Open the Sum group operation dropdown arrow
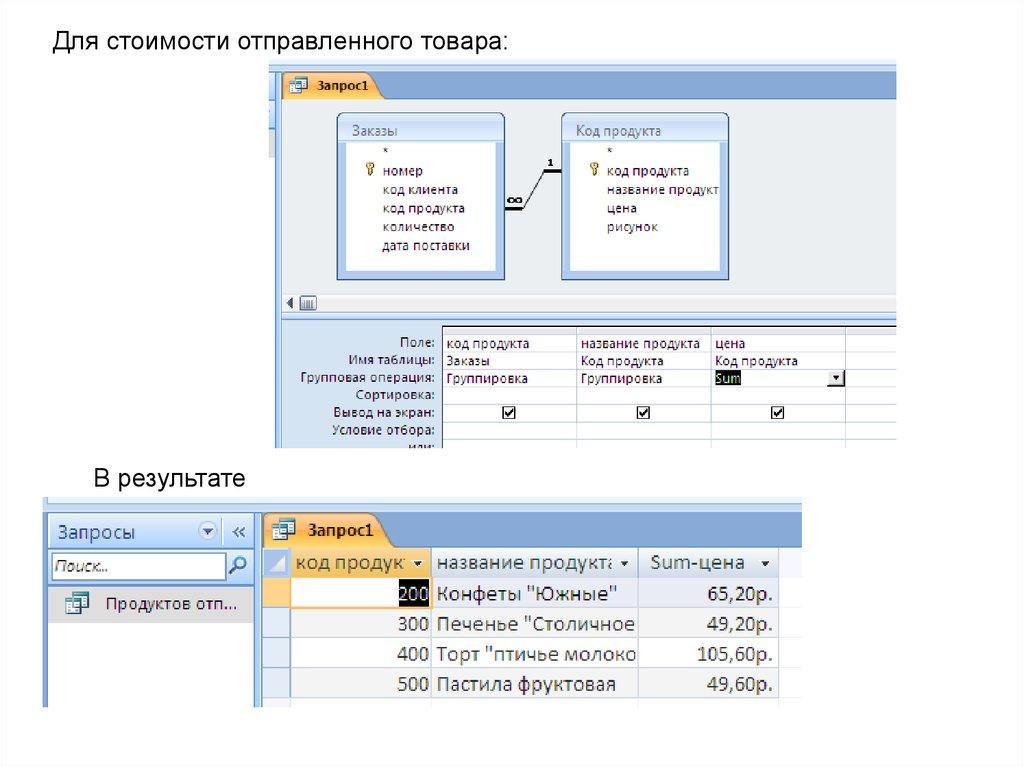1024x767 pixels. [836, 379]
